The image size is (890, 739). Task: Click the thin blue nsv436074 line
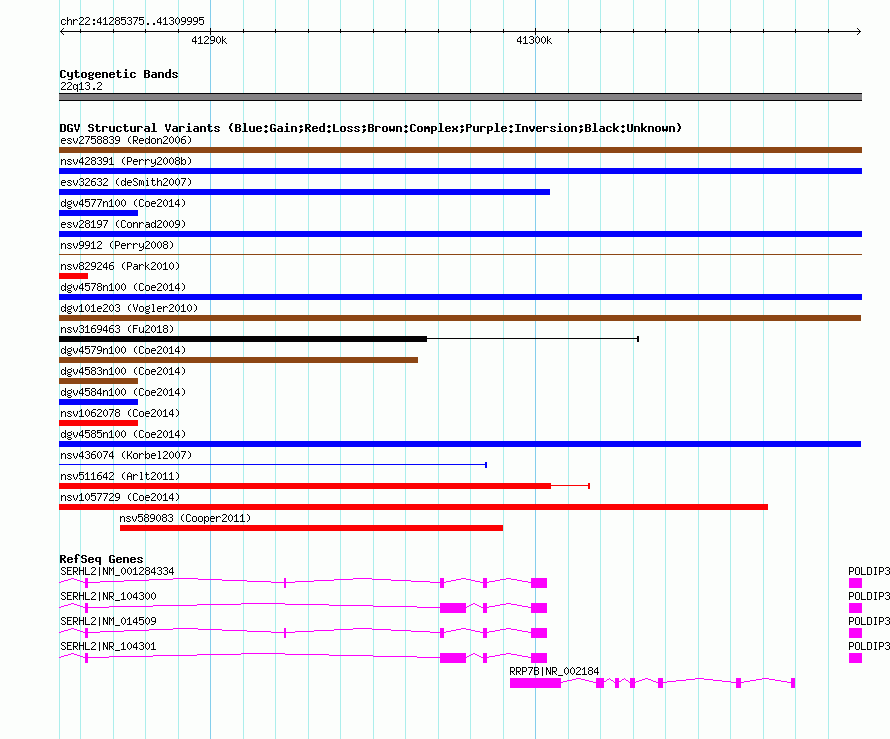[x=273, y=465]
